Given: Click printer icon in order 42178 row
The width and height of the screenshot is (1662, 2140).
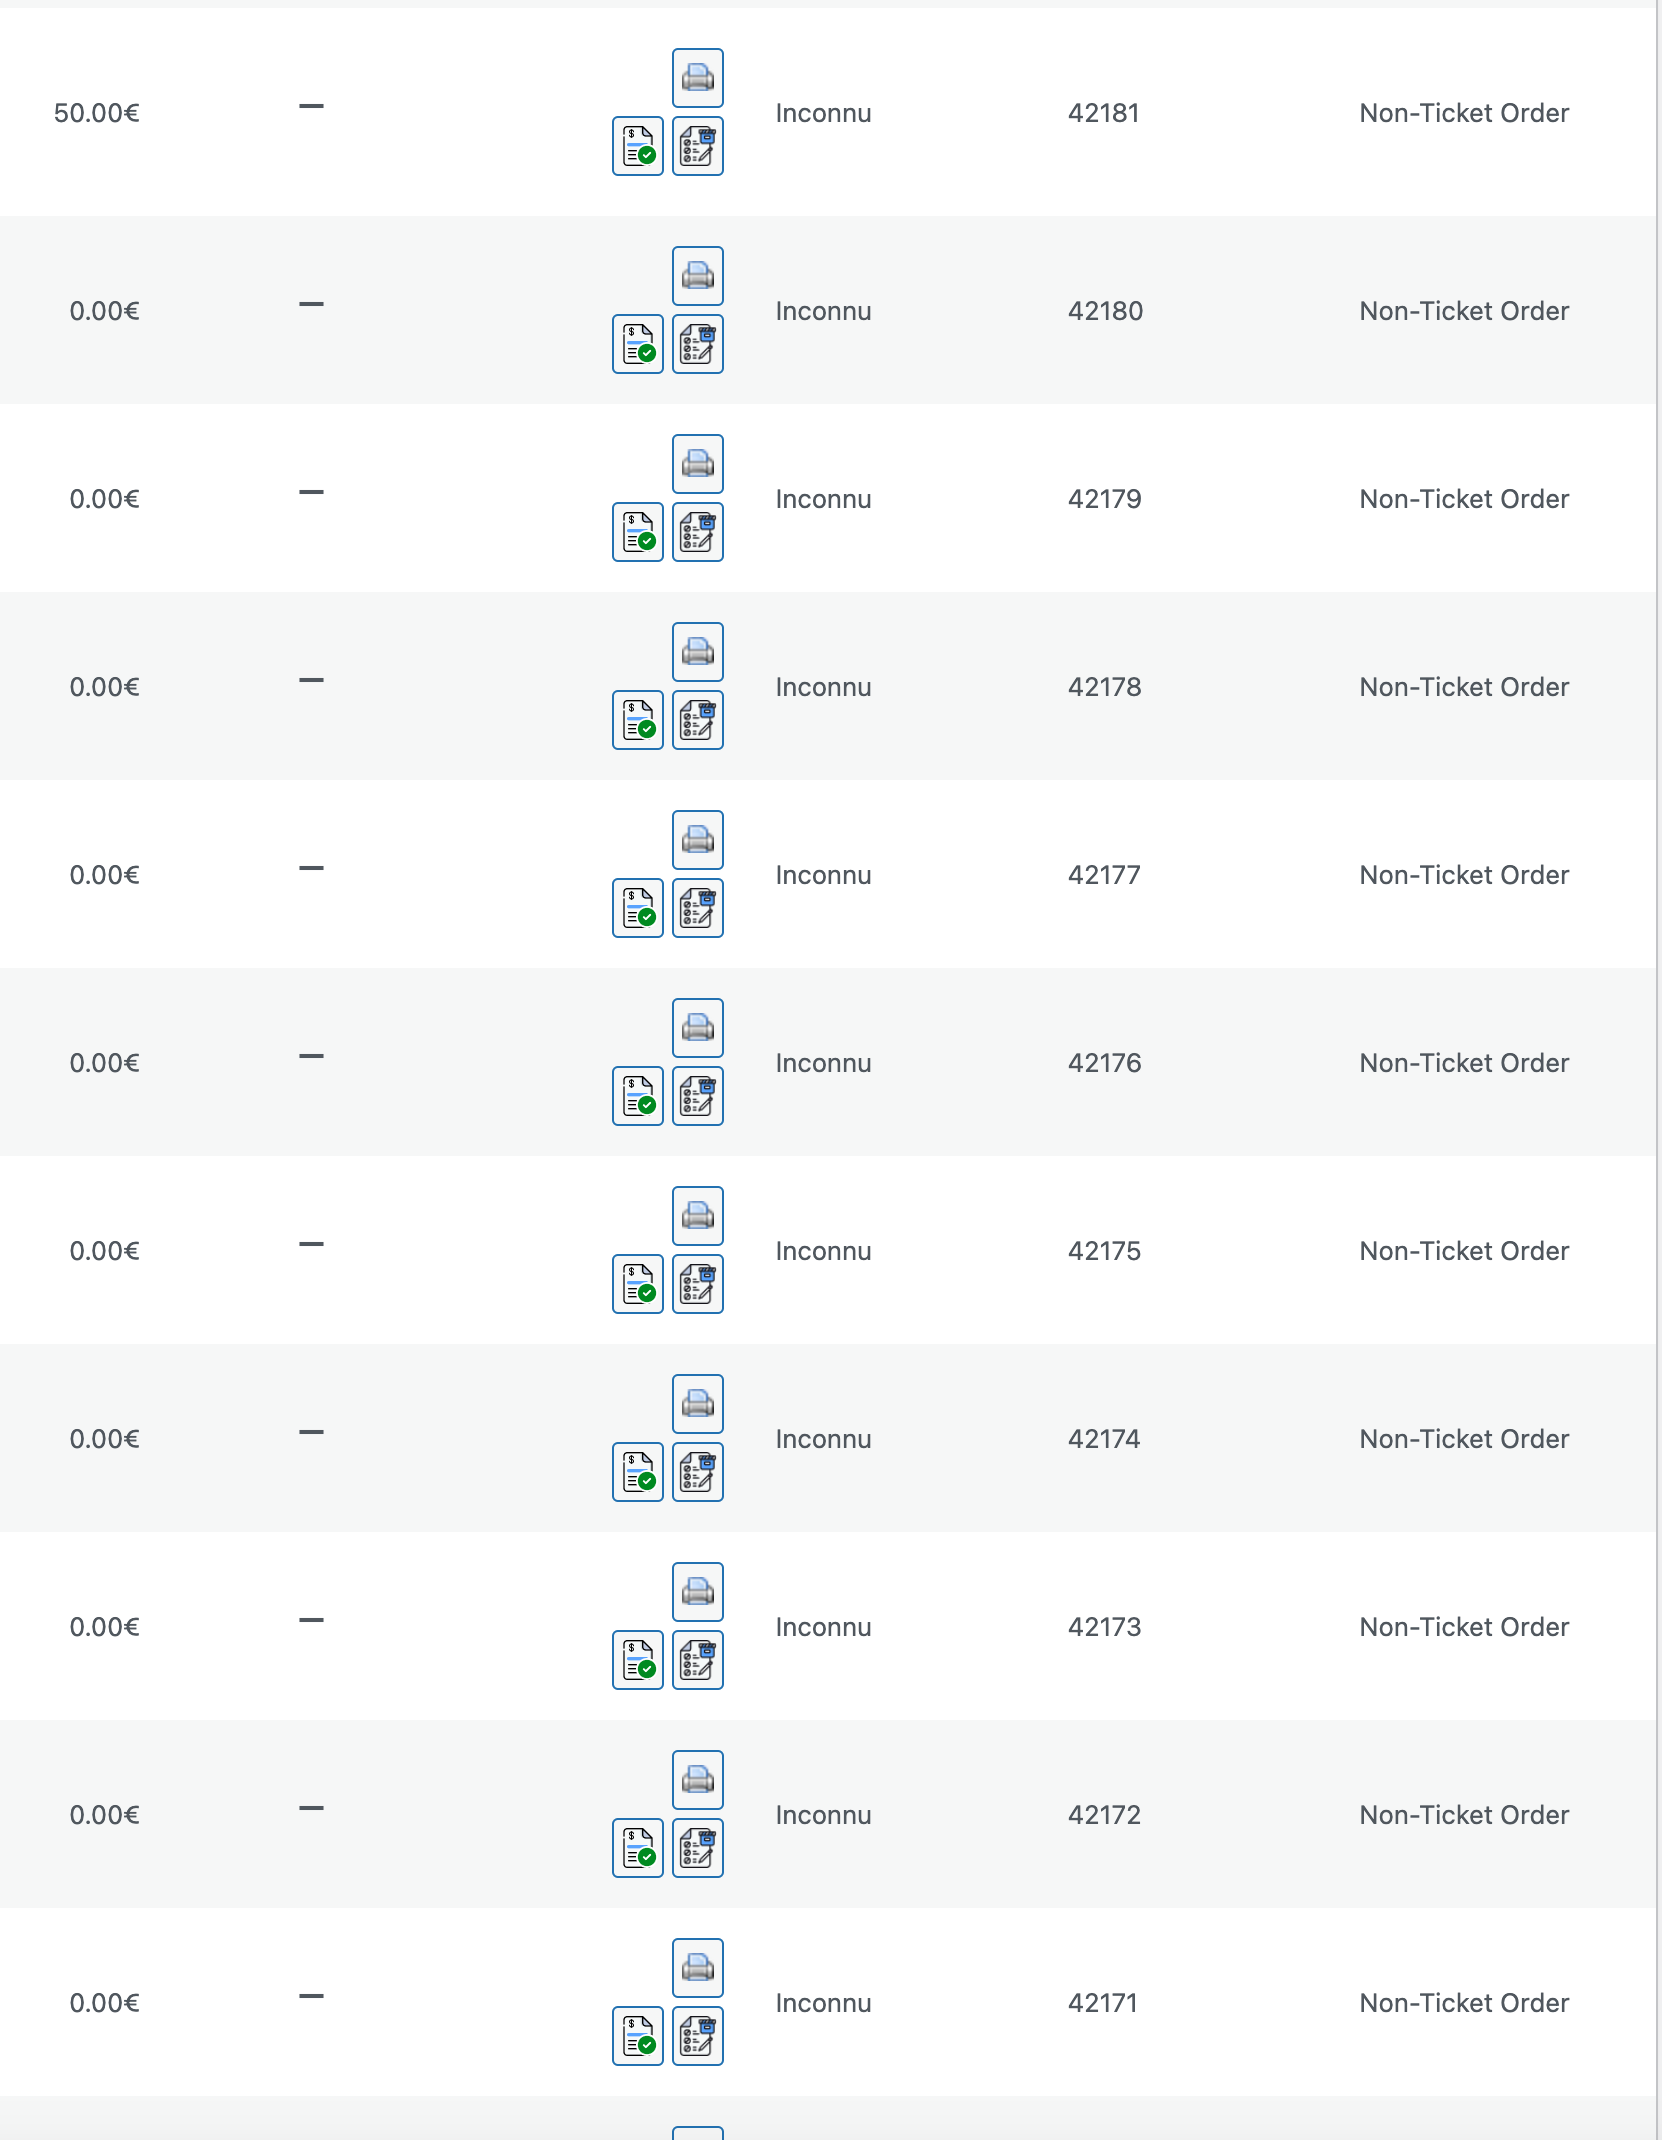Looking at the screenshot, I should 698,652.
